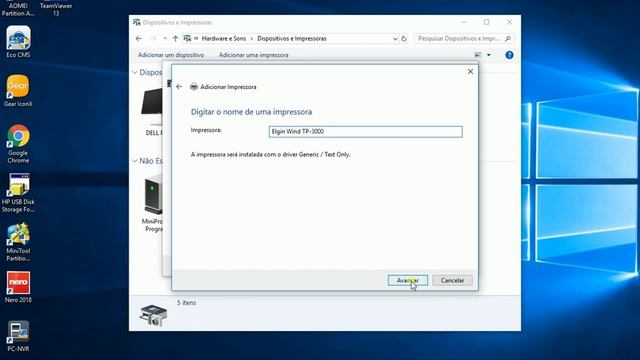Open the Gear IconX desktop shortcut
Image resolution: width=640 pixels, height=360 pixels.
click(x=18, y=91)
